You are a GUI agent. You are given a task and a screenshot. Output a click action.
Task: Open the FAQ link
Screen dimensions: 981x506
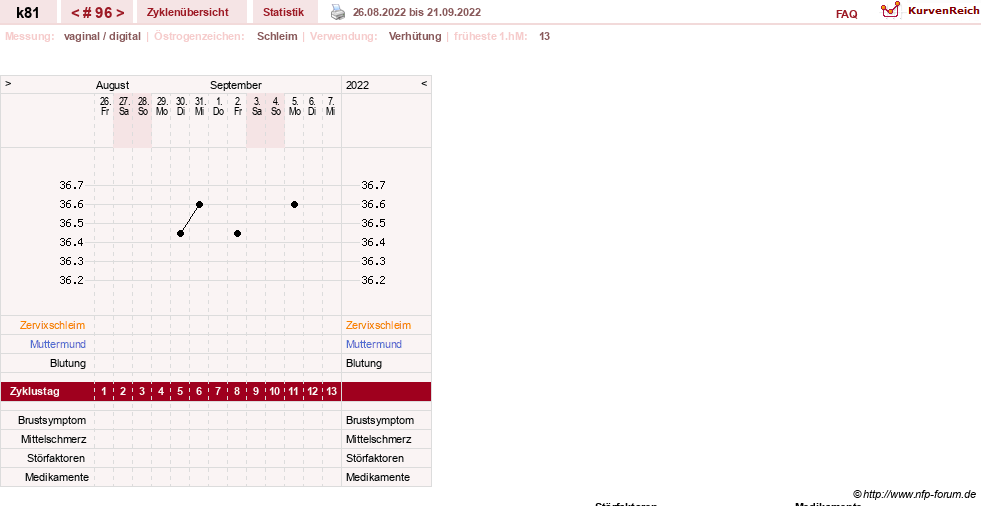click(x=846, y=14)
